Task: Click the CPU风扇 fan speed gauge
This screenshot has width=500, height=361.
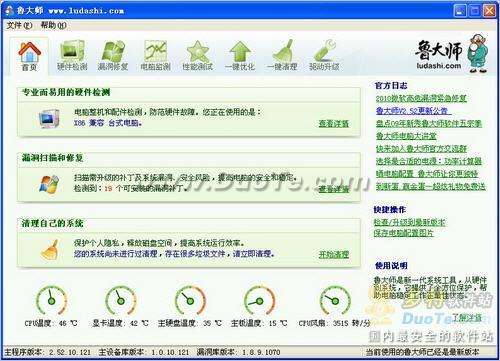Action: [x=335, y=300]
